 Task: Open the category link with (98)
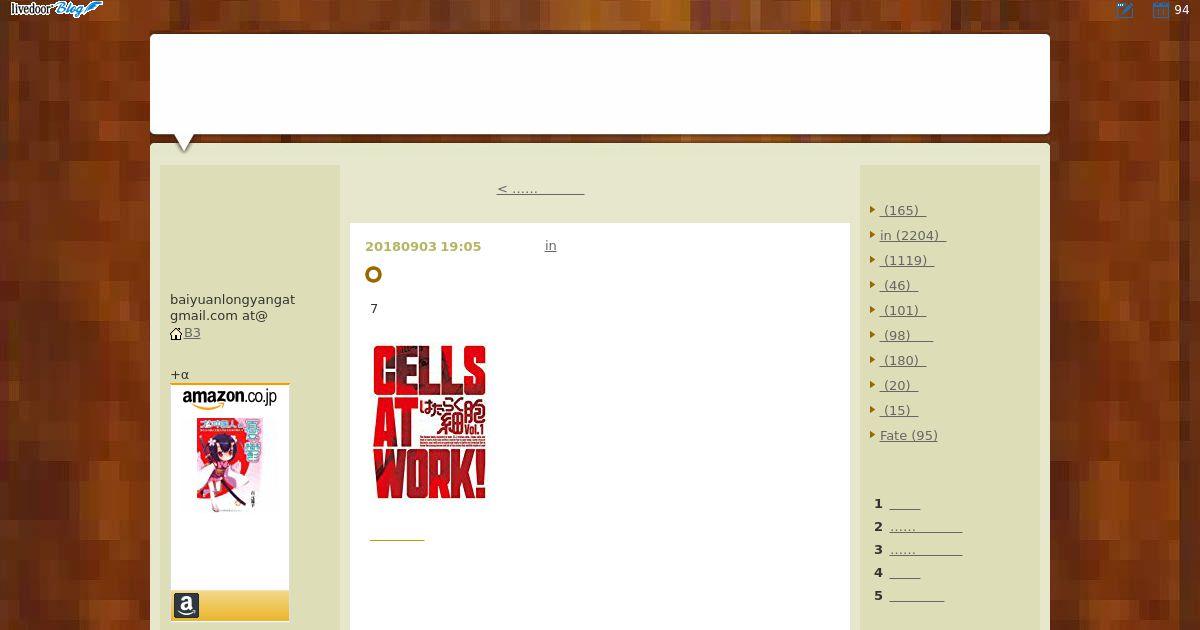[x=906, y=336]
